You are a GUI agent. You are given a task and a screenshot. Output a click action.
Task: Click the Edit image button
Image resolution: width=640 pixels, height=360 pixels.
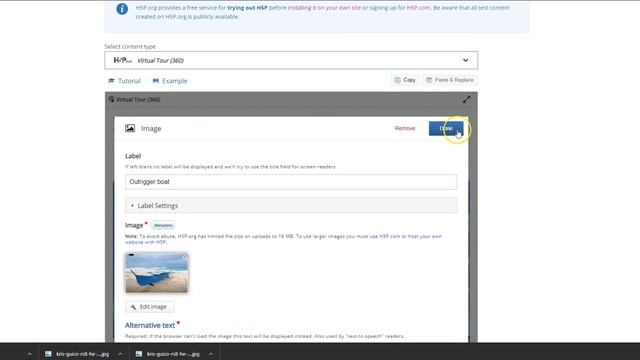click(x=149, y=307)
